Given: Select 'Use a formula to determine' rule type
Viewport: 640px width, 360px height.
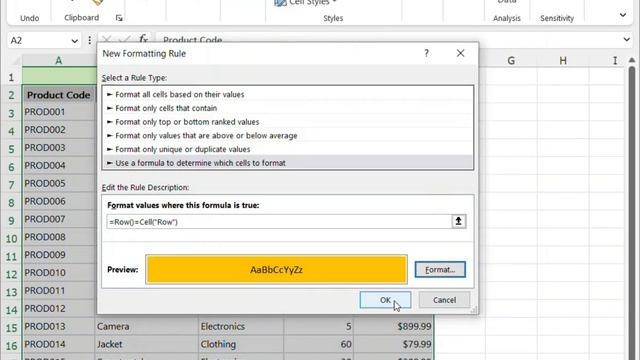Looking at the screenshot, I should click(288, 163).
